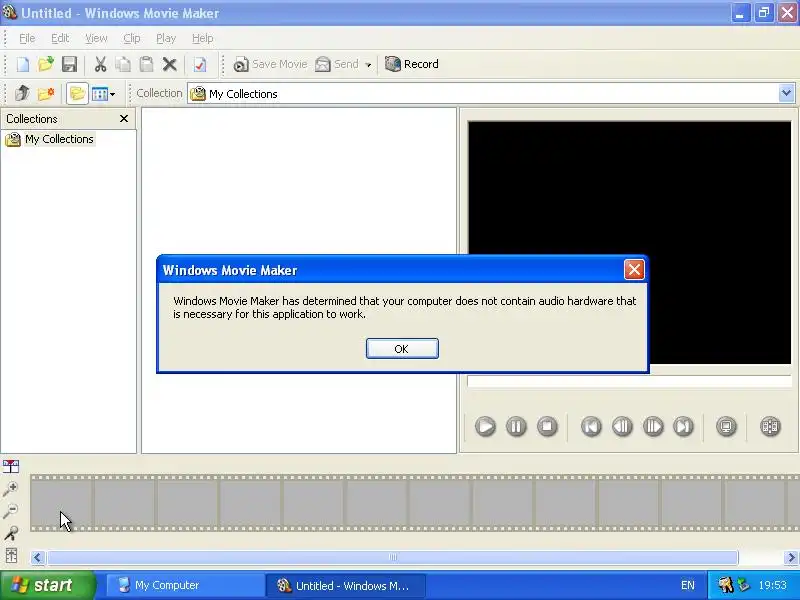The height and width of the screenshot is (600, 800).
Task: Close the Collections pane
Action: click(x=123, y=118)
